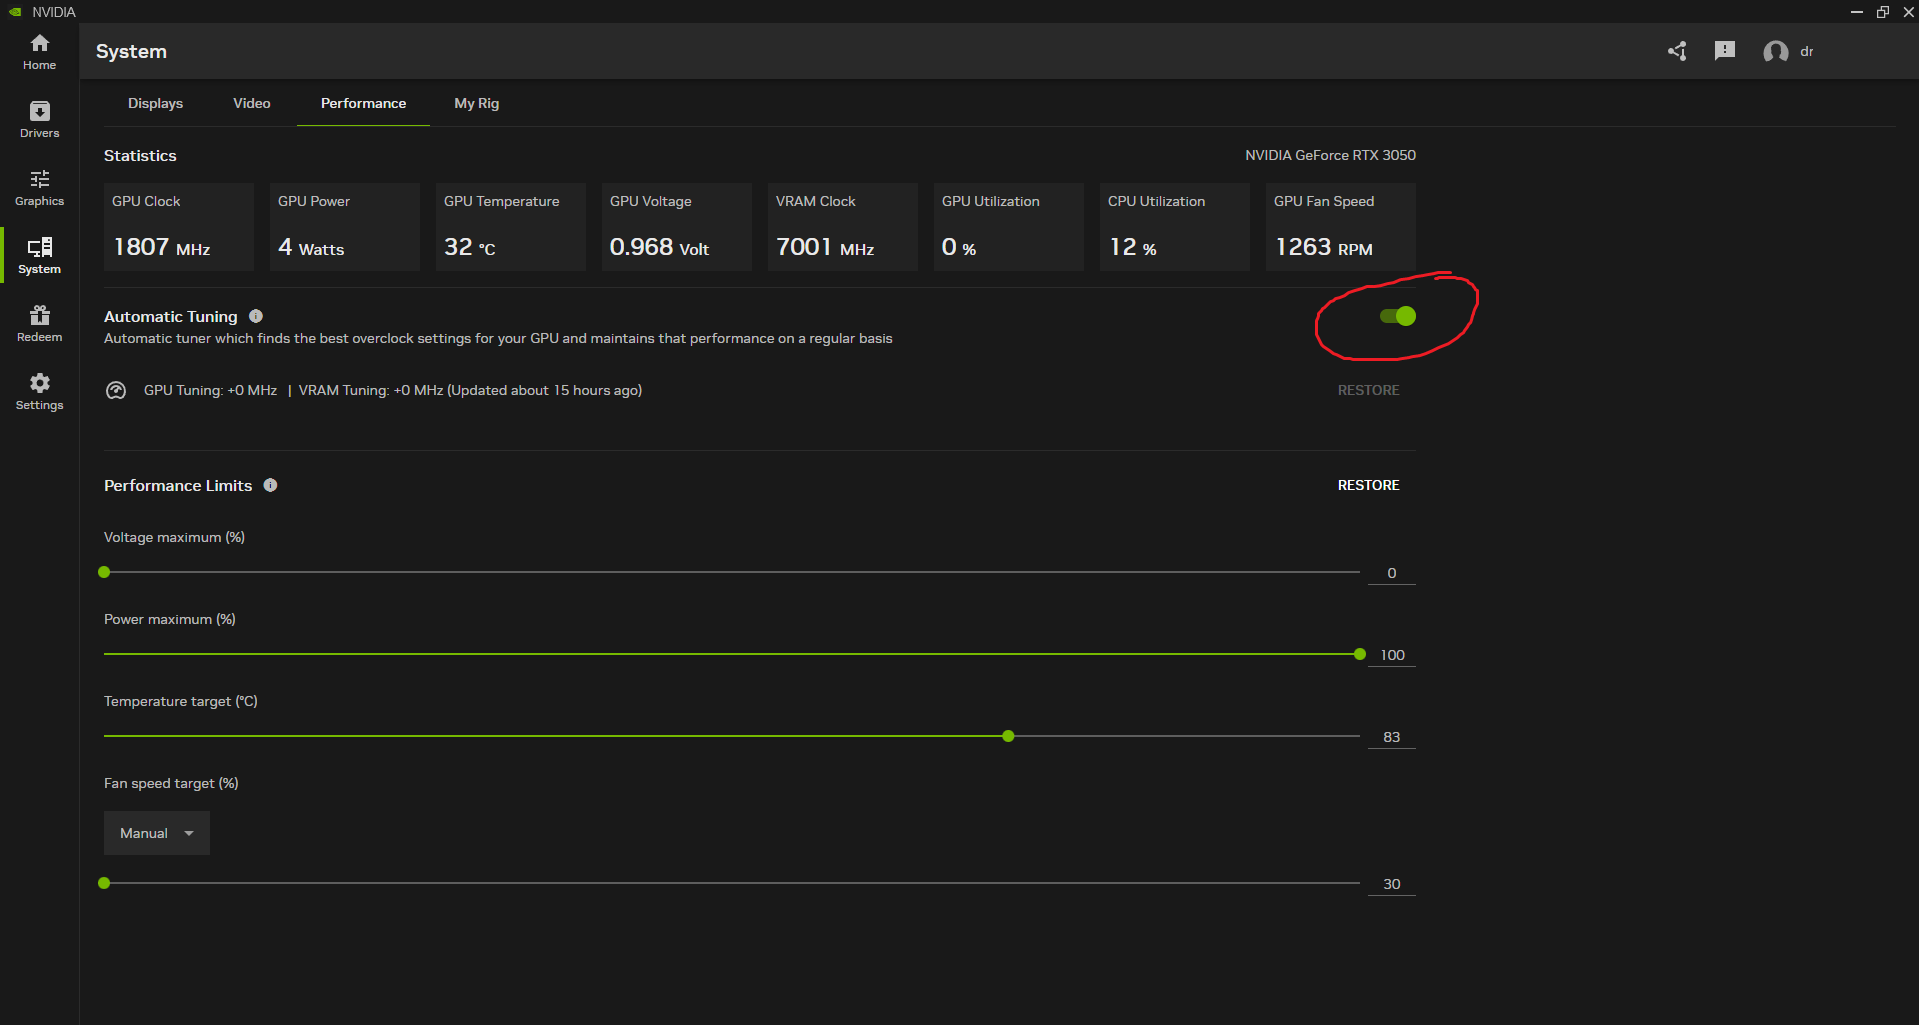Open the feedback notification icon
The image size is (1919, 1025).
[x=1725, y=51]
